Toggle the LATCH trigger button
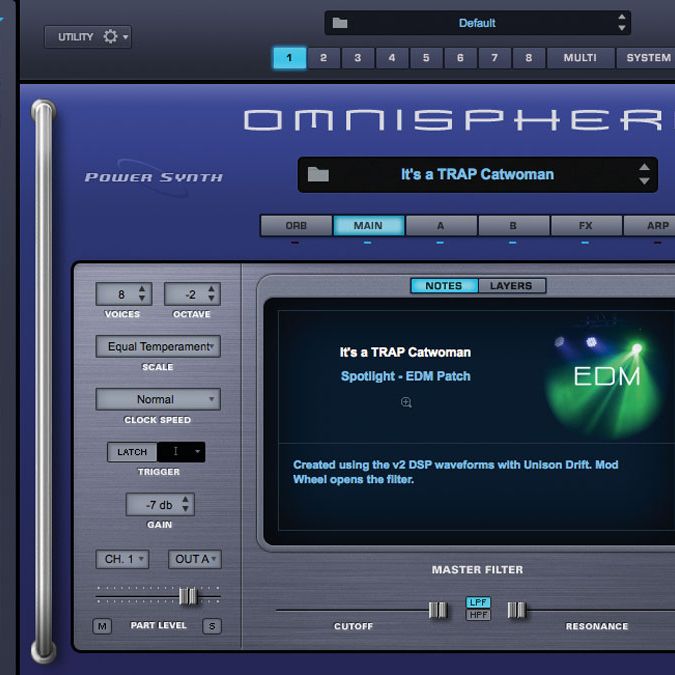Viewport: 675px width, 675px height. pyautogui.click(x=132, y=452)
